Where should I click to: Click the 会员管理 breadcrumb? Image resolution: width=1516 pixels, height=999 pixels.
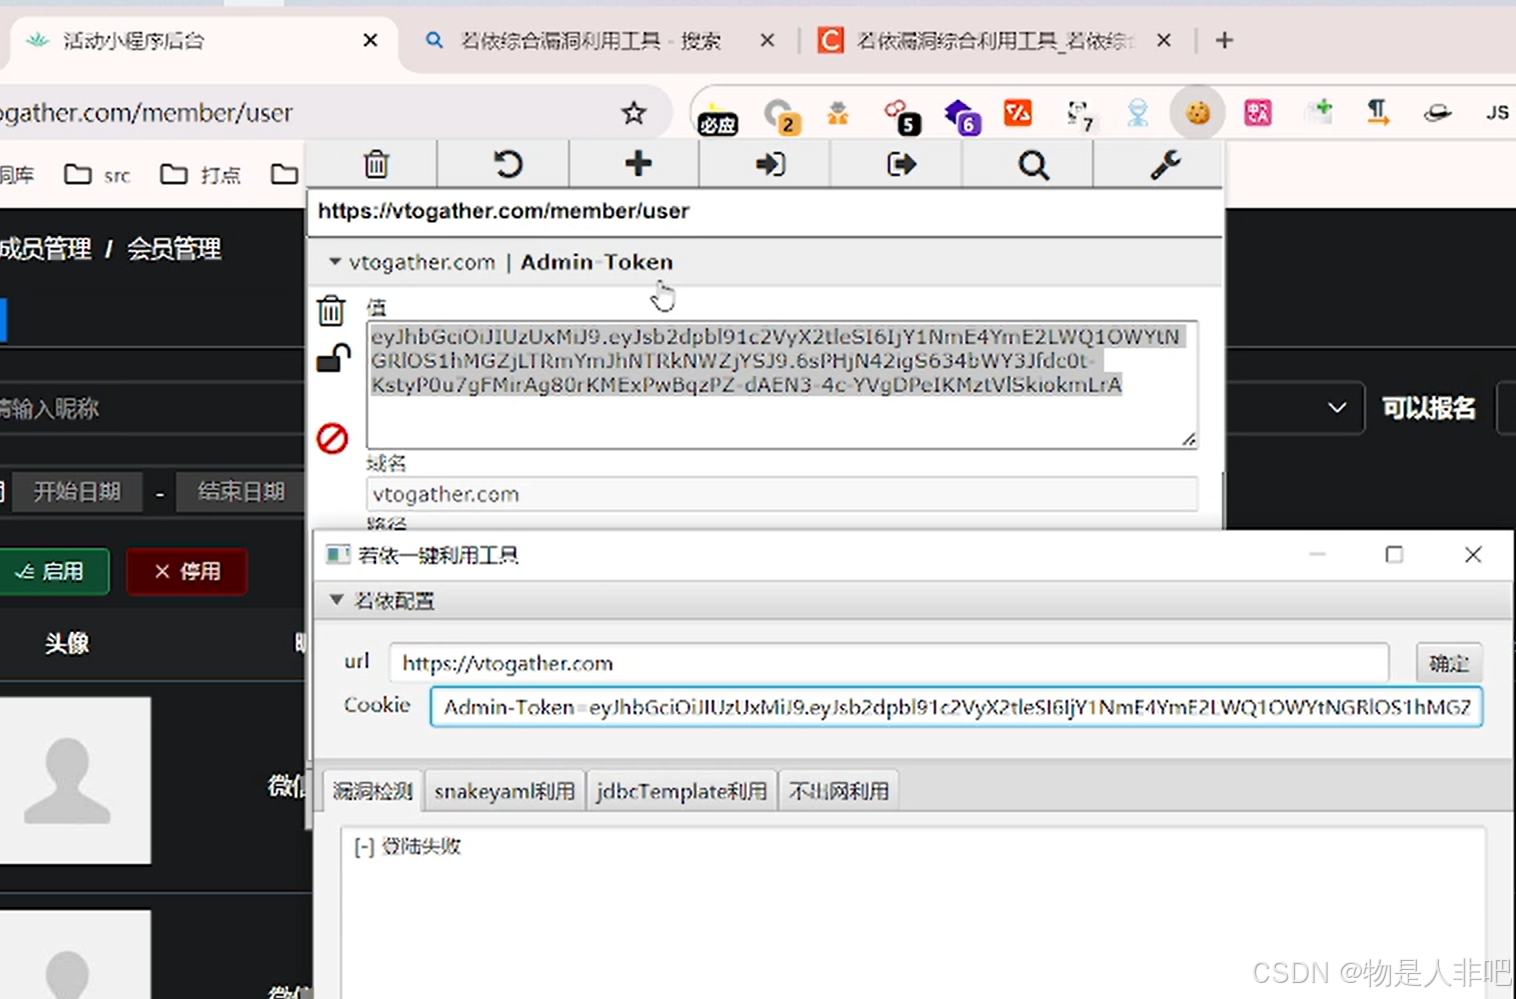(174, 248)
